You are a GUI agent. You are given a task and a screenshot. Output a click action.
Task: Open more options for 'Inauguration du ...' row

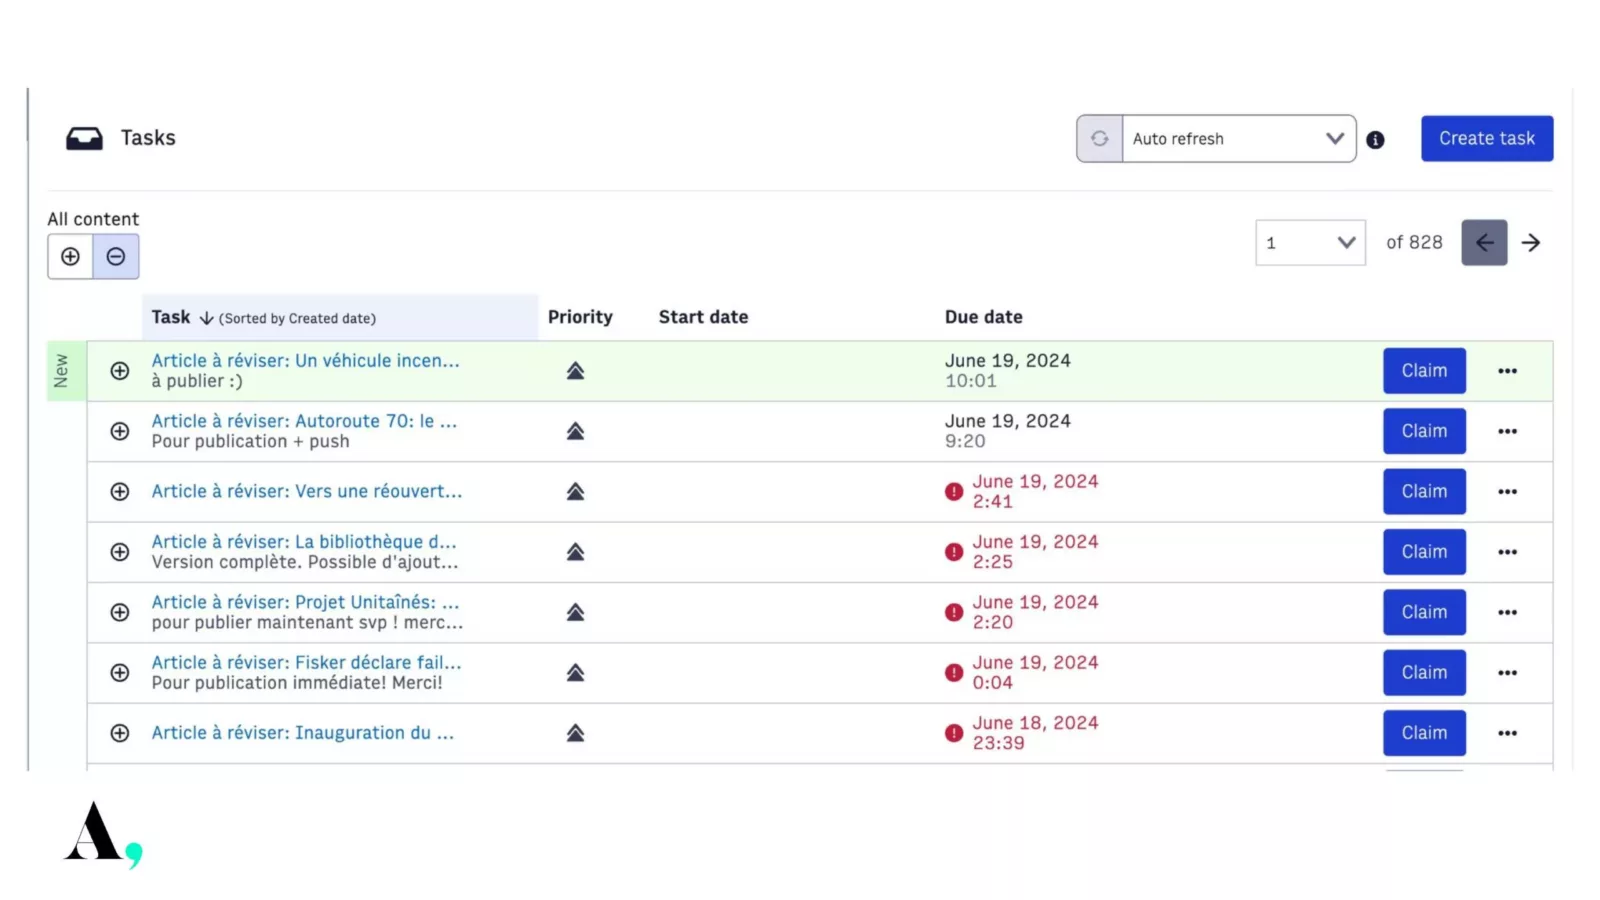pyautogui.click(x=1507, y=733)
